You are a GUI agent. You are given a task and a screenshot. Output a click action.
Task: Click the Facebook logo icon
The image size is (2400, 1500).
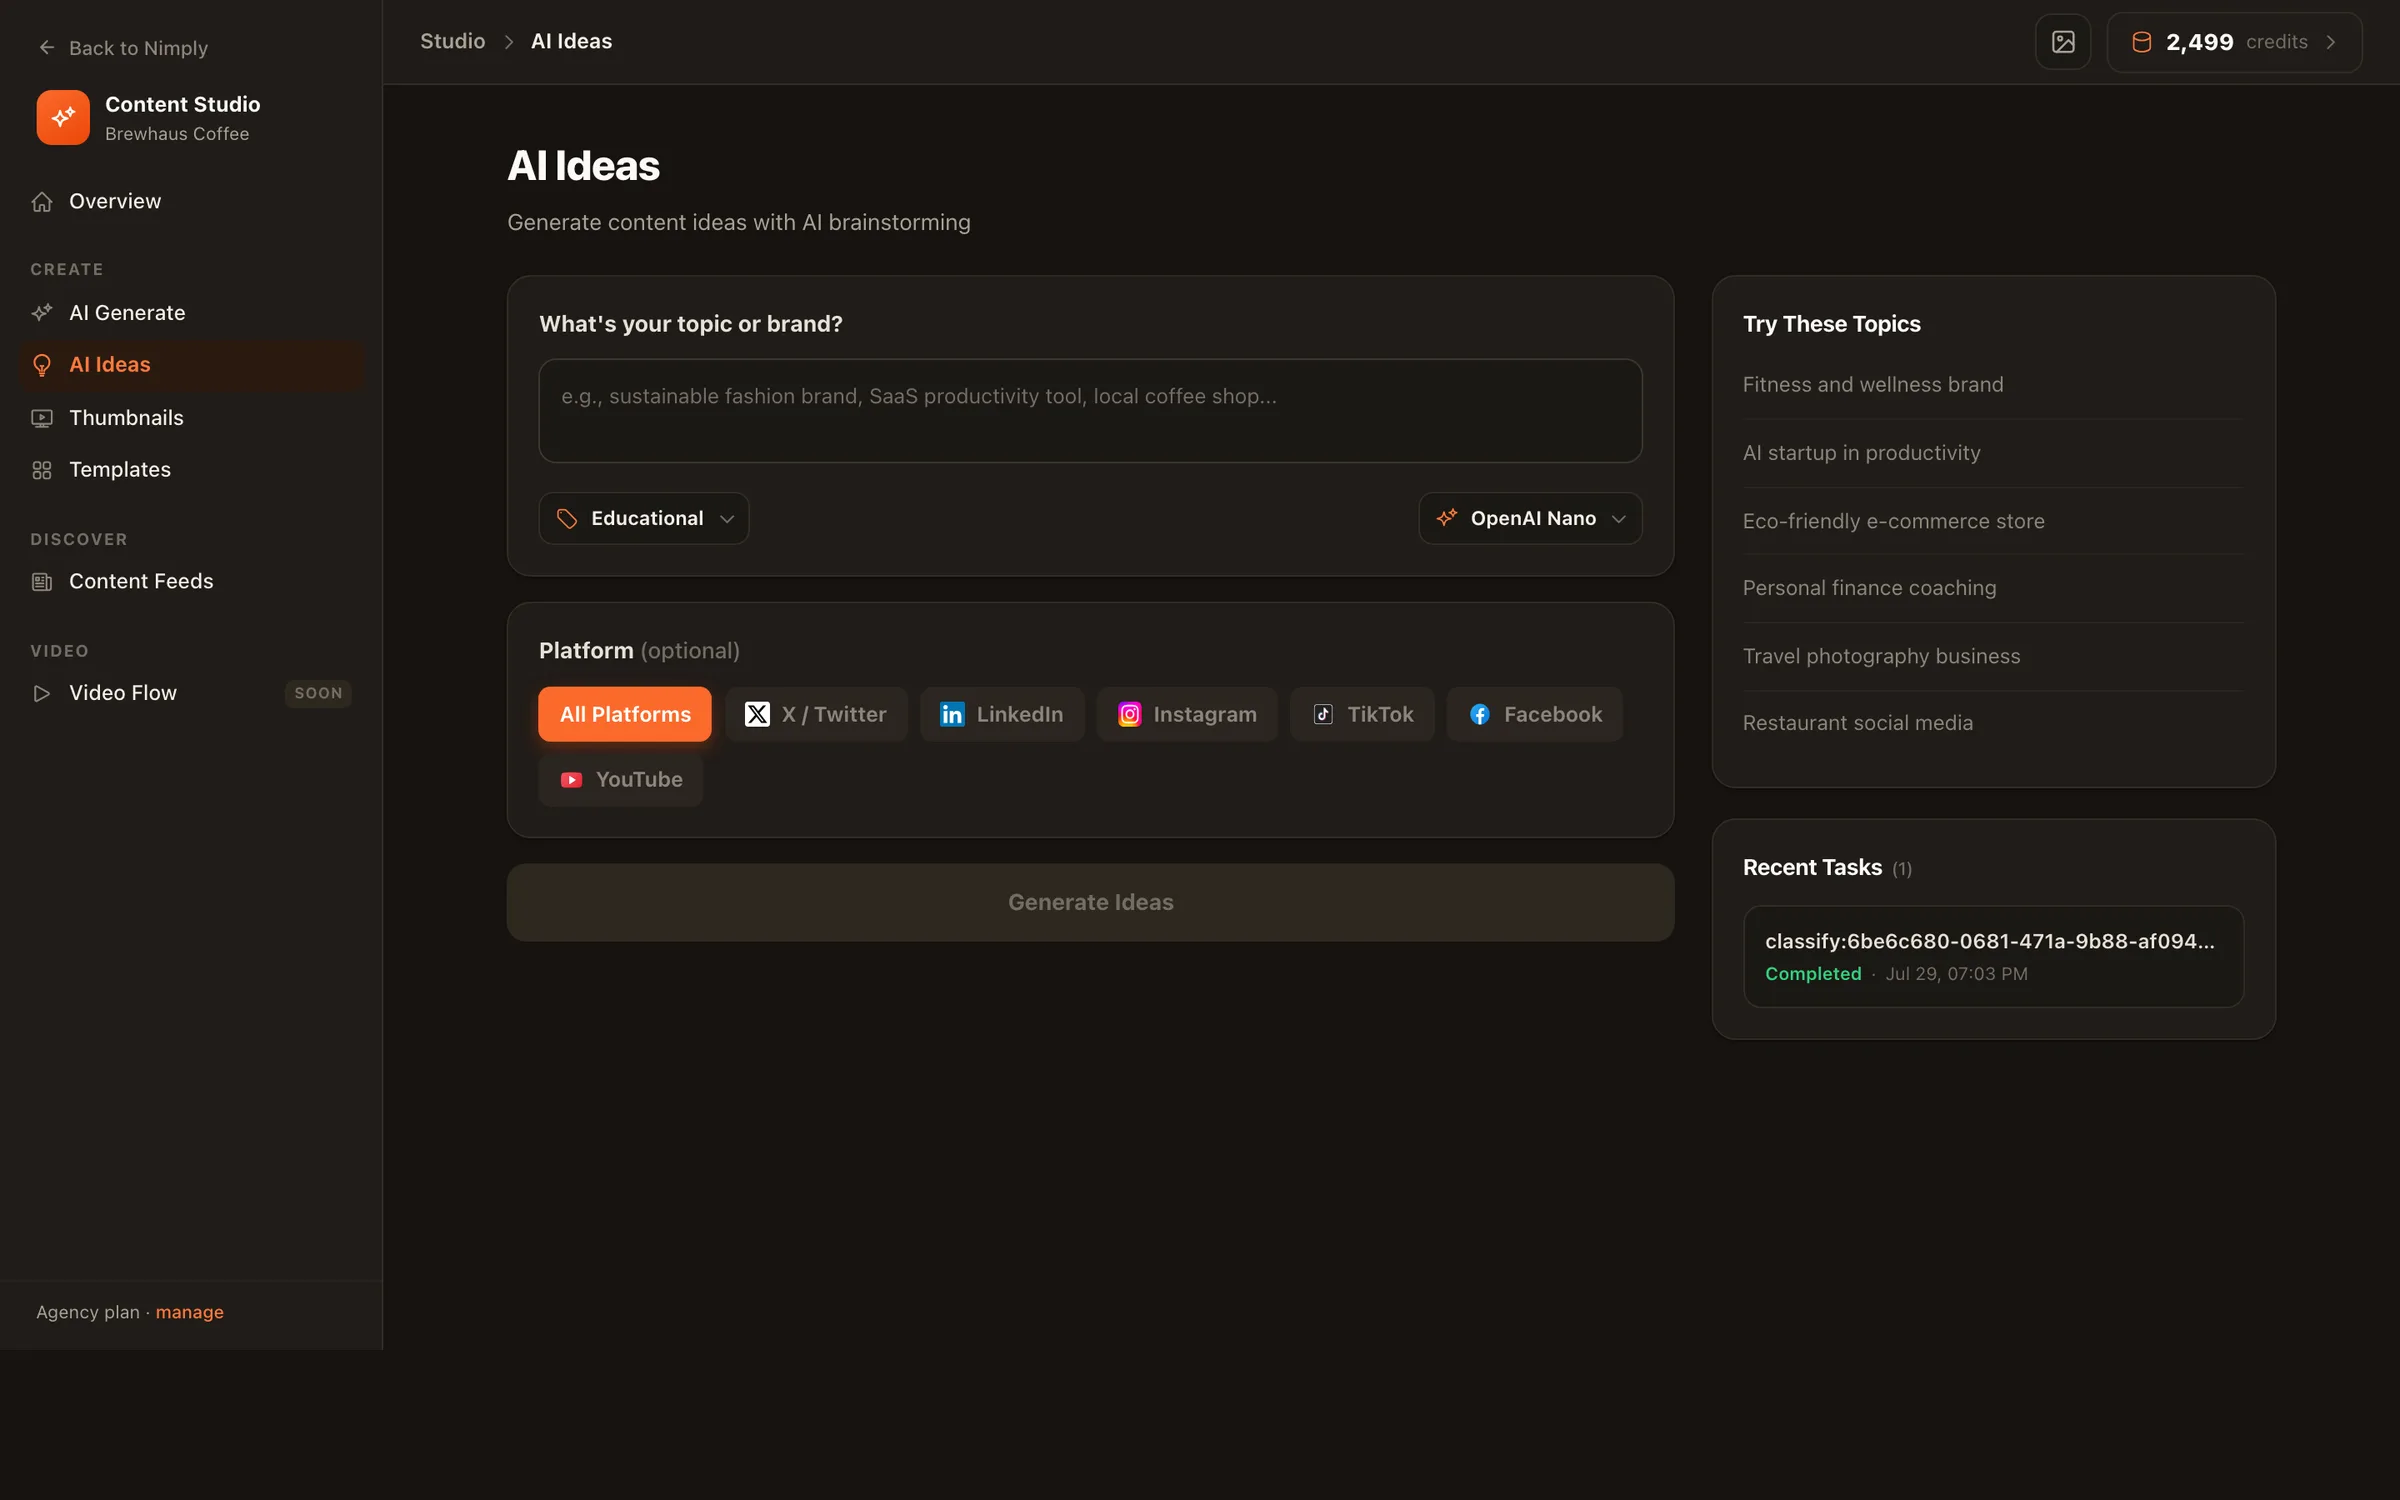(1480, 714)
